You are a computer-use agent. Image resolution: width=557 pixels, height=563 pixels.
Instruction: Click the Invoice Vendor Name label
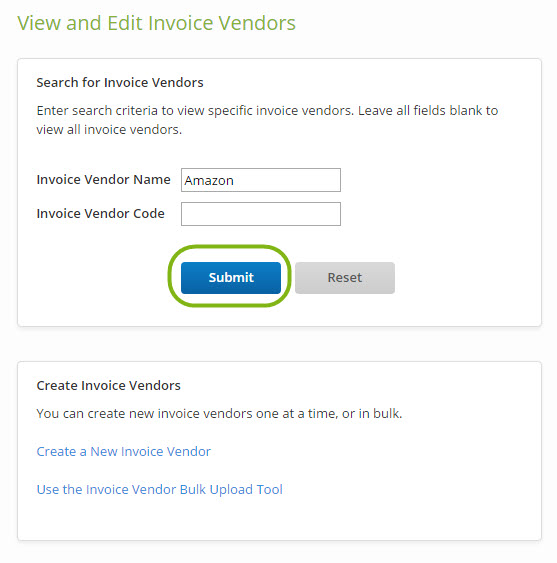click(103, 179)
